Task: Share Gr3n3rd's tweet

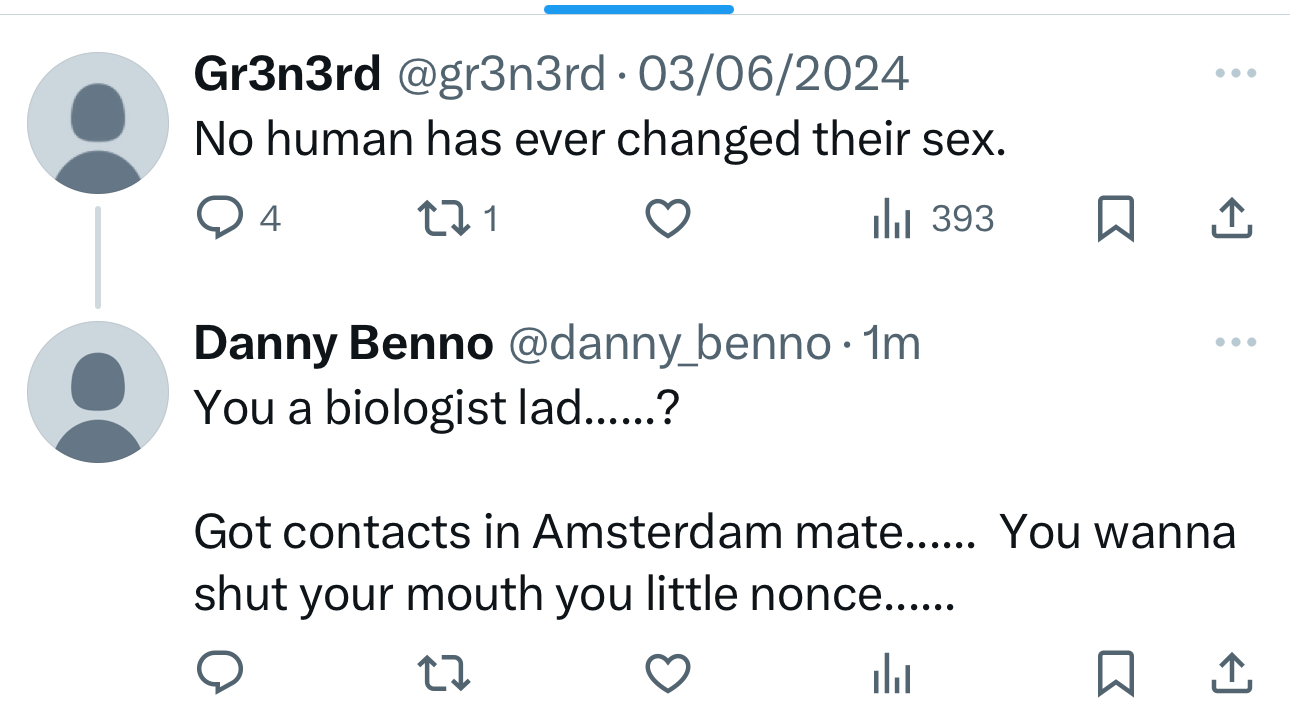Action: pyautogui.click(x=1231, y=219)
